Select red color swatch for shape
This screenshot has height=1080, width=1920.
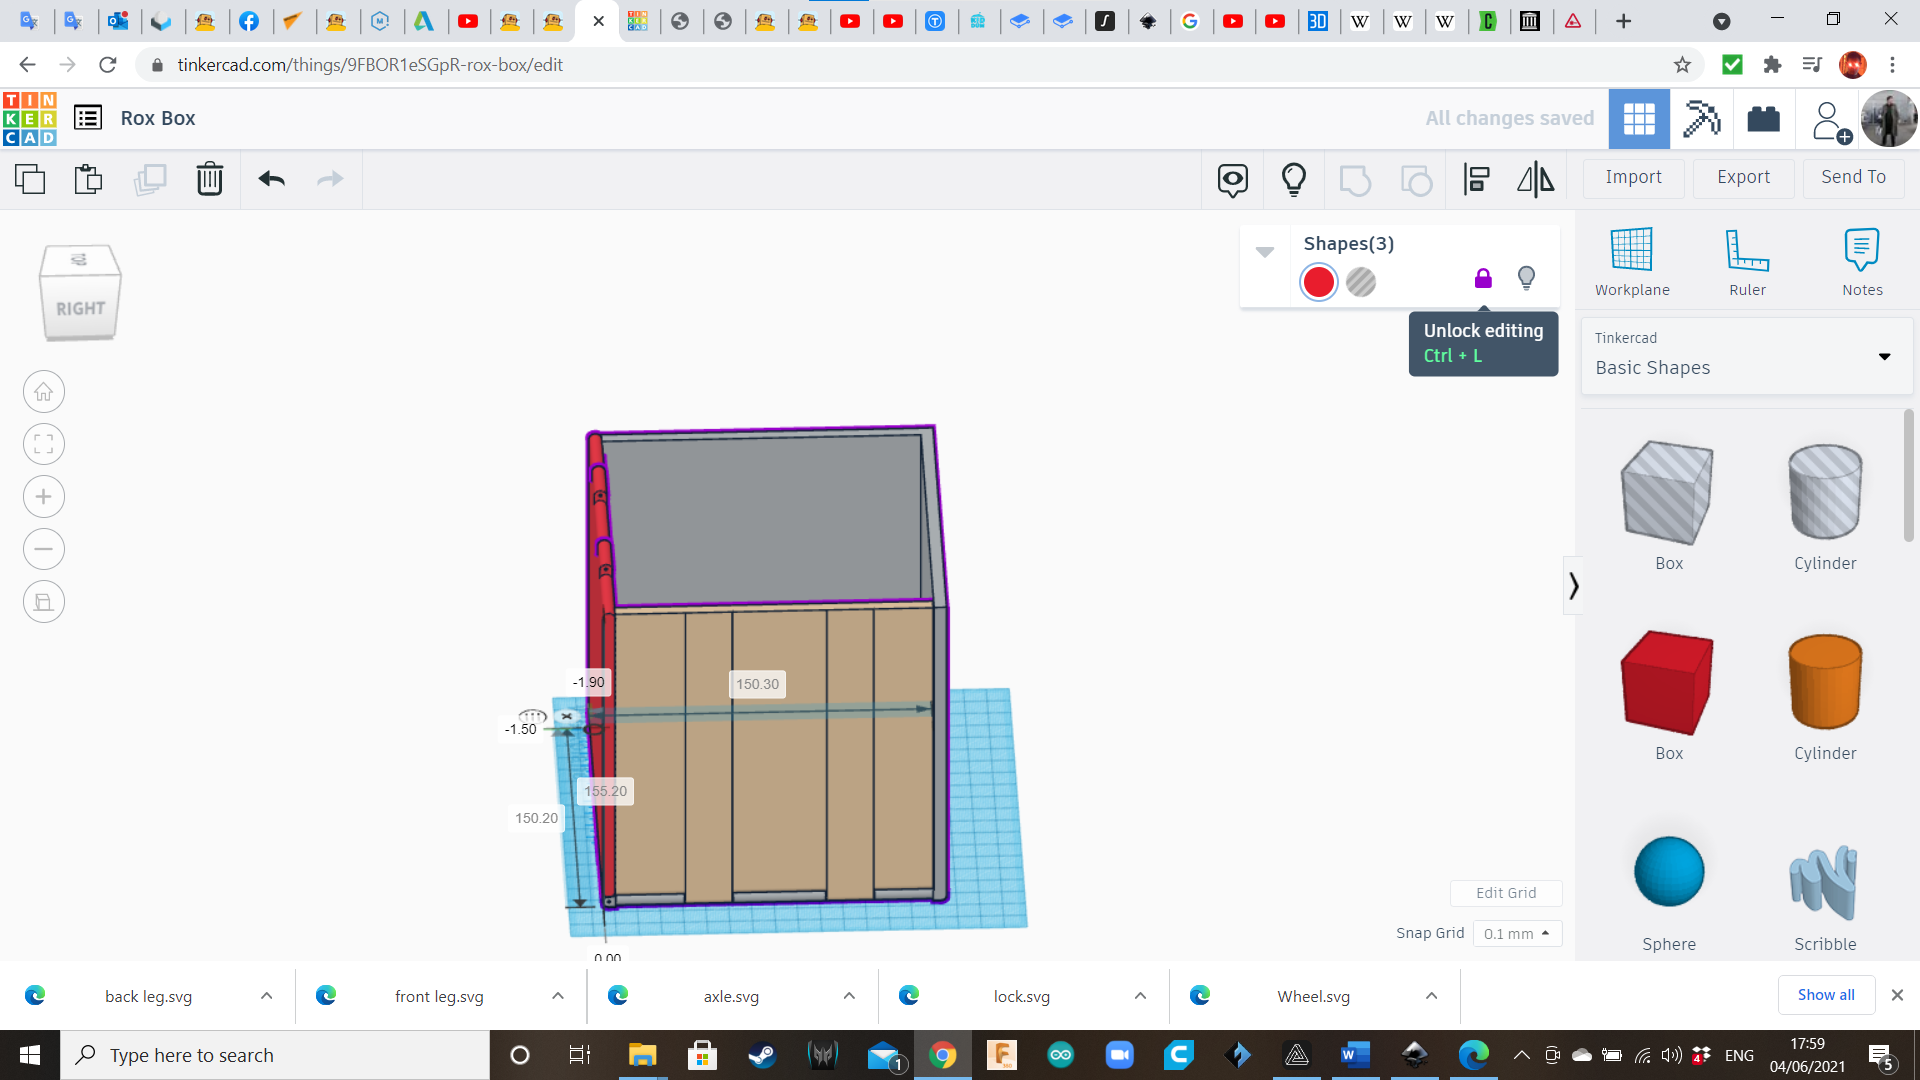coord(1317,281)
